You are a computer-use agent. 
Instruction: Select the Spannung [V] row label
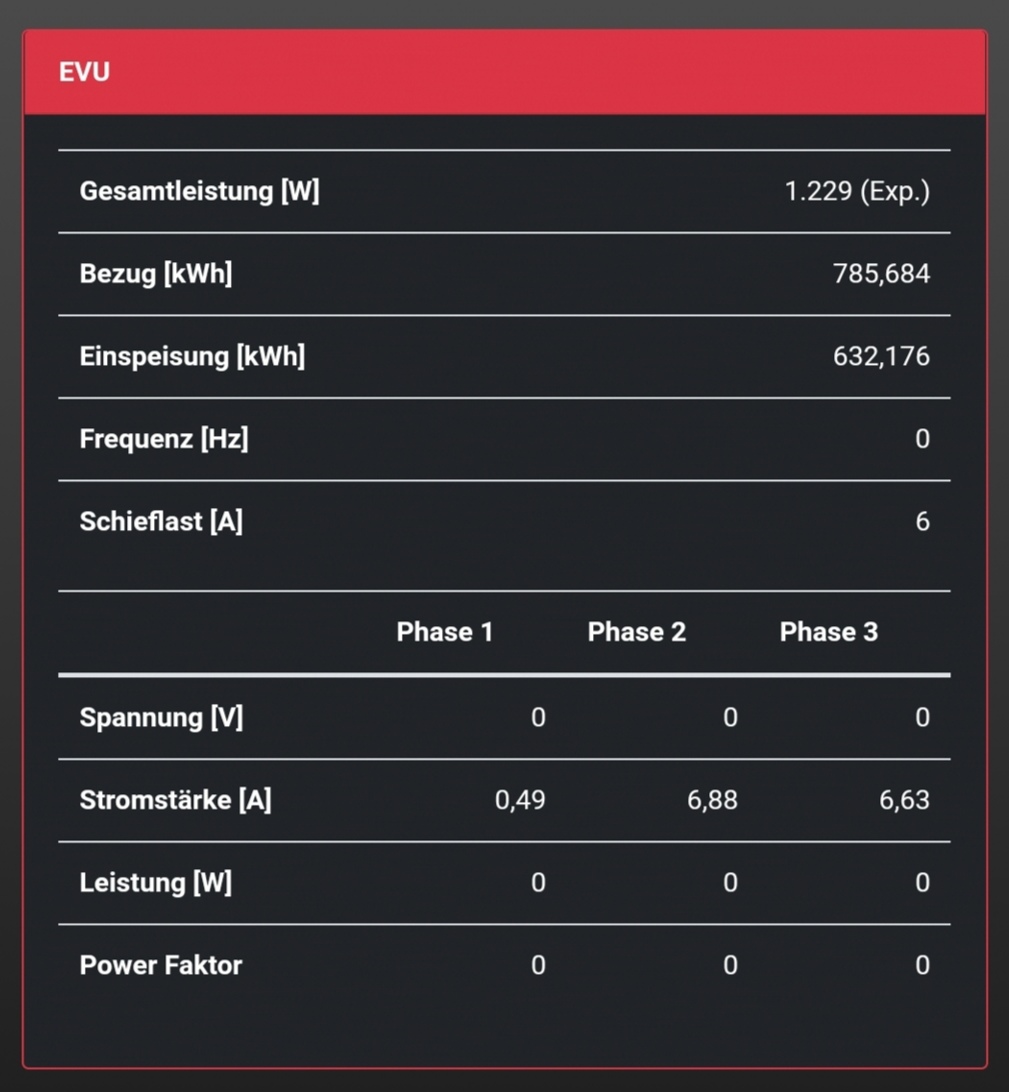coord(161,718)
